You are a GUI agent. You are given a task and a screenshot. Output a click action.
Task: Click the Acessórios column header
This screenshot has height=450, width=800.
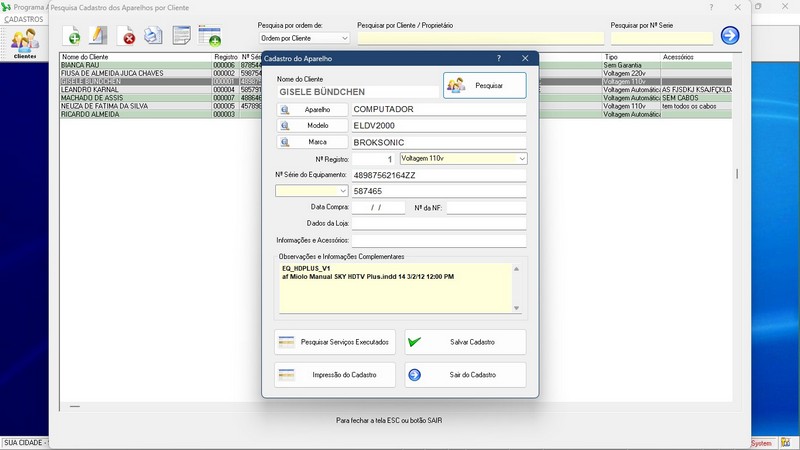(696, 57)
